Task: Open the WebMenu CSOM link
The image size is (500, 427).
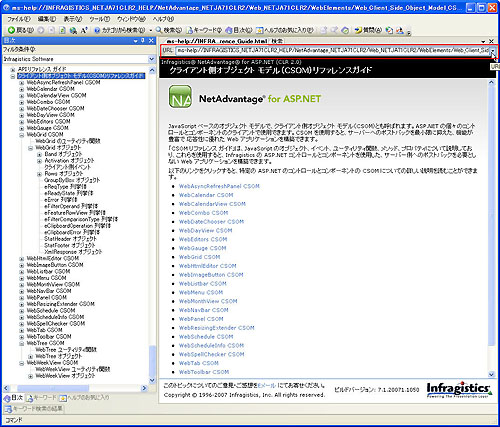Action: [201, 293]
